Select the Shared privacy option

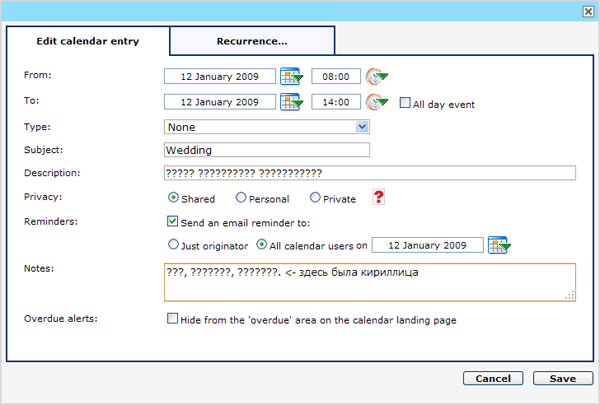[173, 198]
